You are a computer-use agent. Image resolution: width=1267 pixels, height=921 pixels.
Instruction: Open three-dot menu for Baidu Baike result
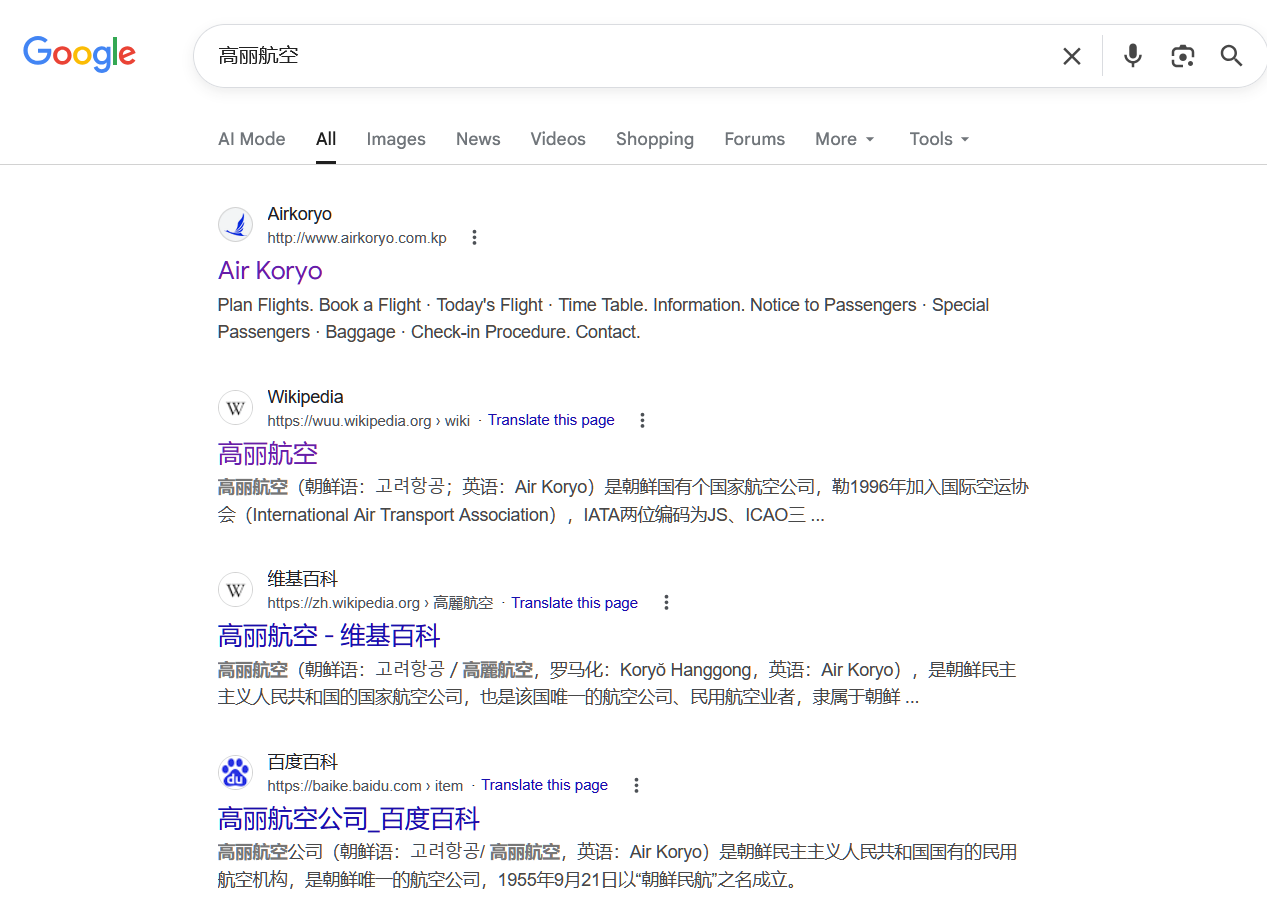coord(636,786)
